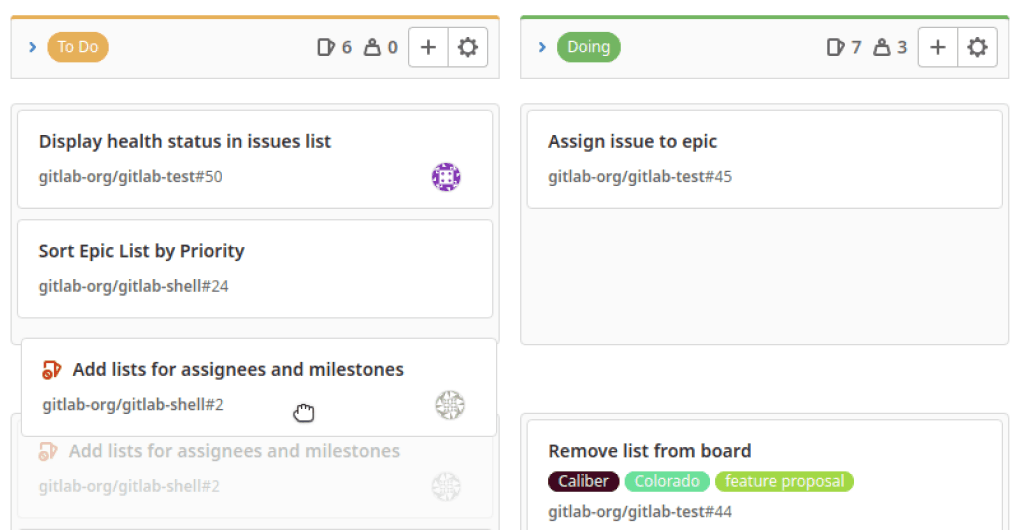Click the issue count icon in To Do header
The width and height of the screenshot is (1018, 530).
(x=325, y=47)
